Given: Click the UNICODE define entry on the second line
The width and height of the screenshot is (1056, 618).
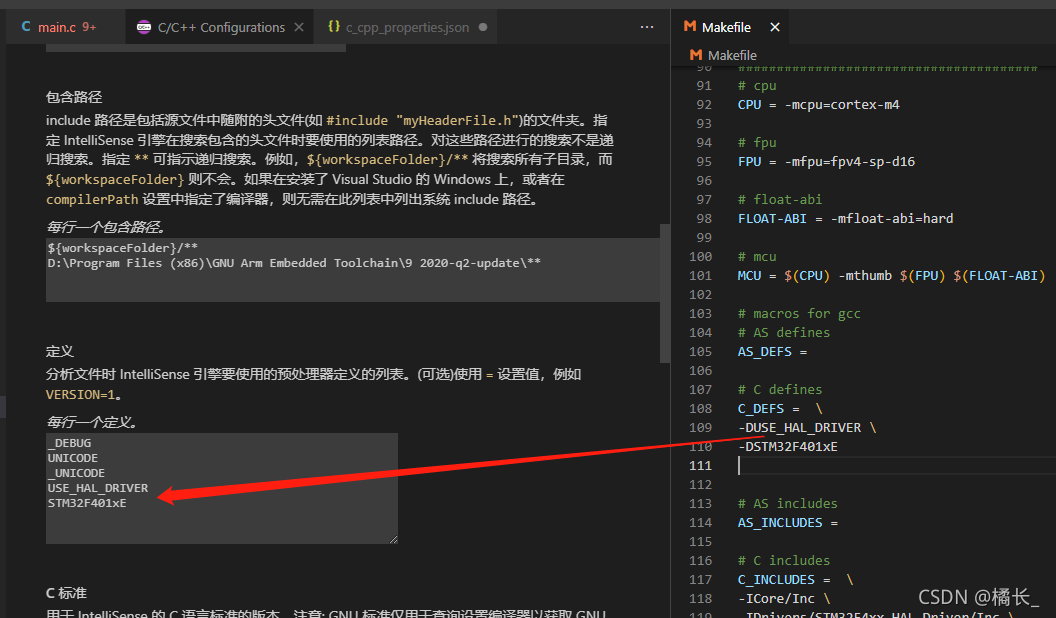Looking at the screenshot, I should (73, 458).
